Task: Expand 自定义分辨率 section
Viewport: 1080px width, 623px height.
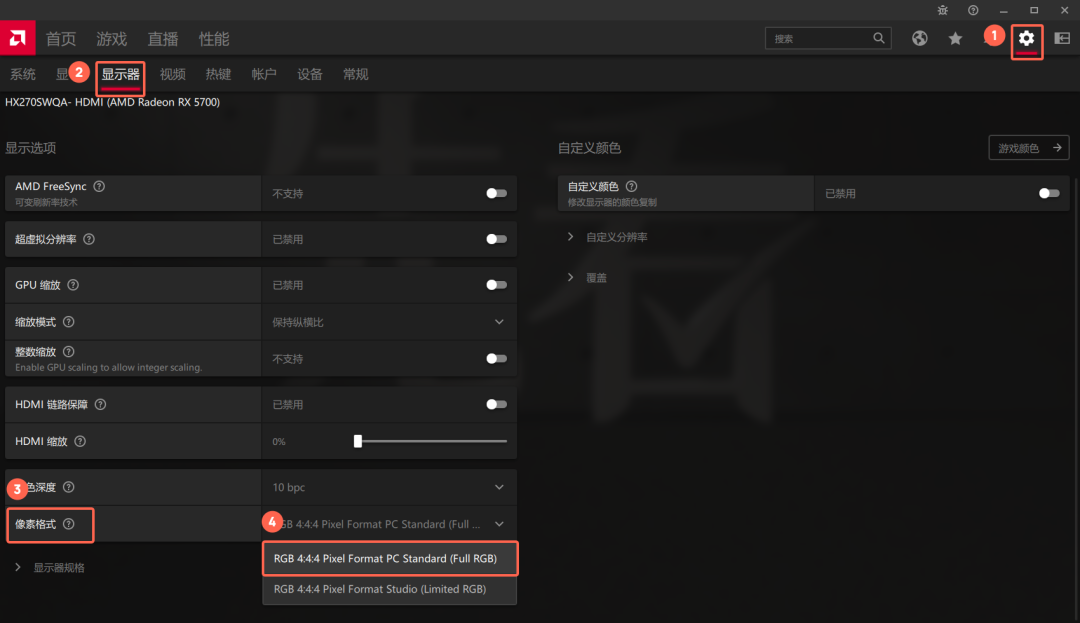Action: (x=607, y=237)
